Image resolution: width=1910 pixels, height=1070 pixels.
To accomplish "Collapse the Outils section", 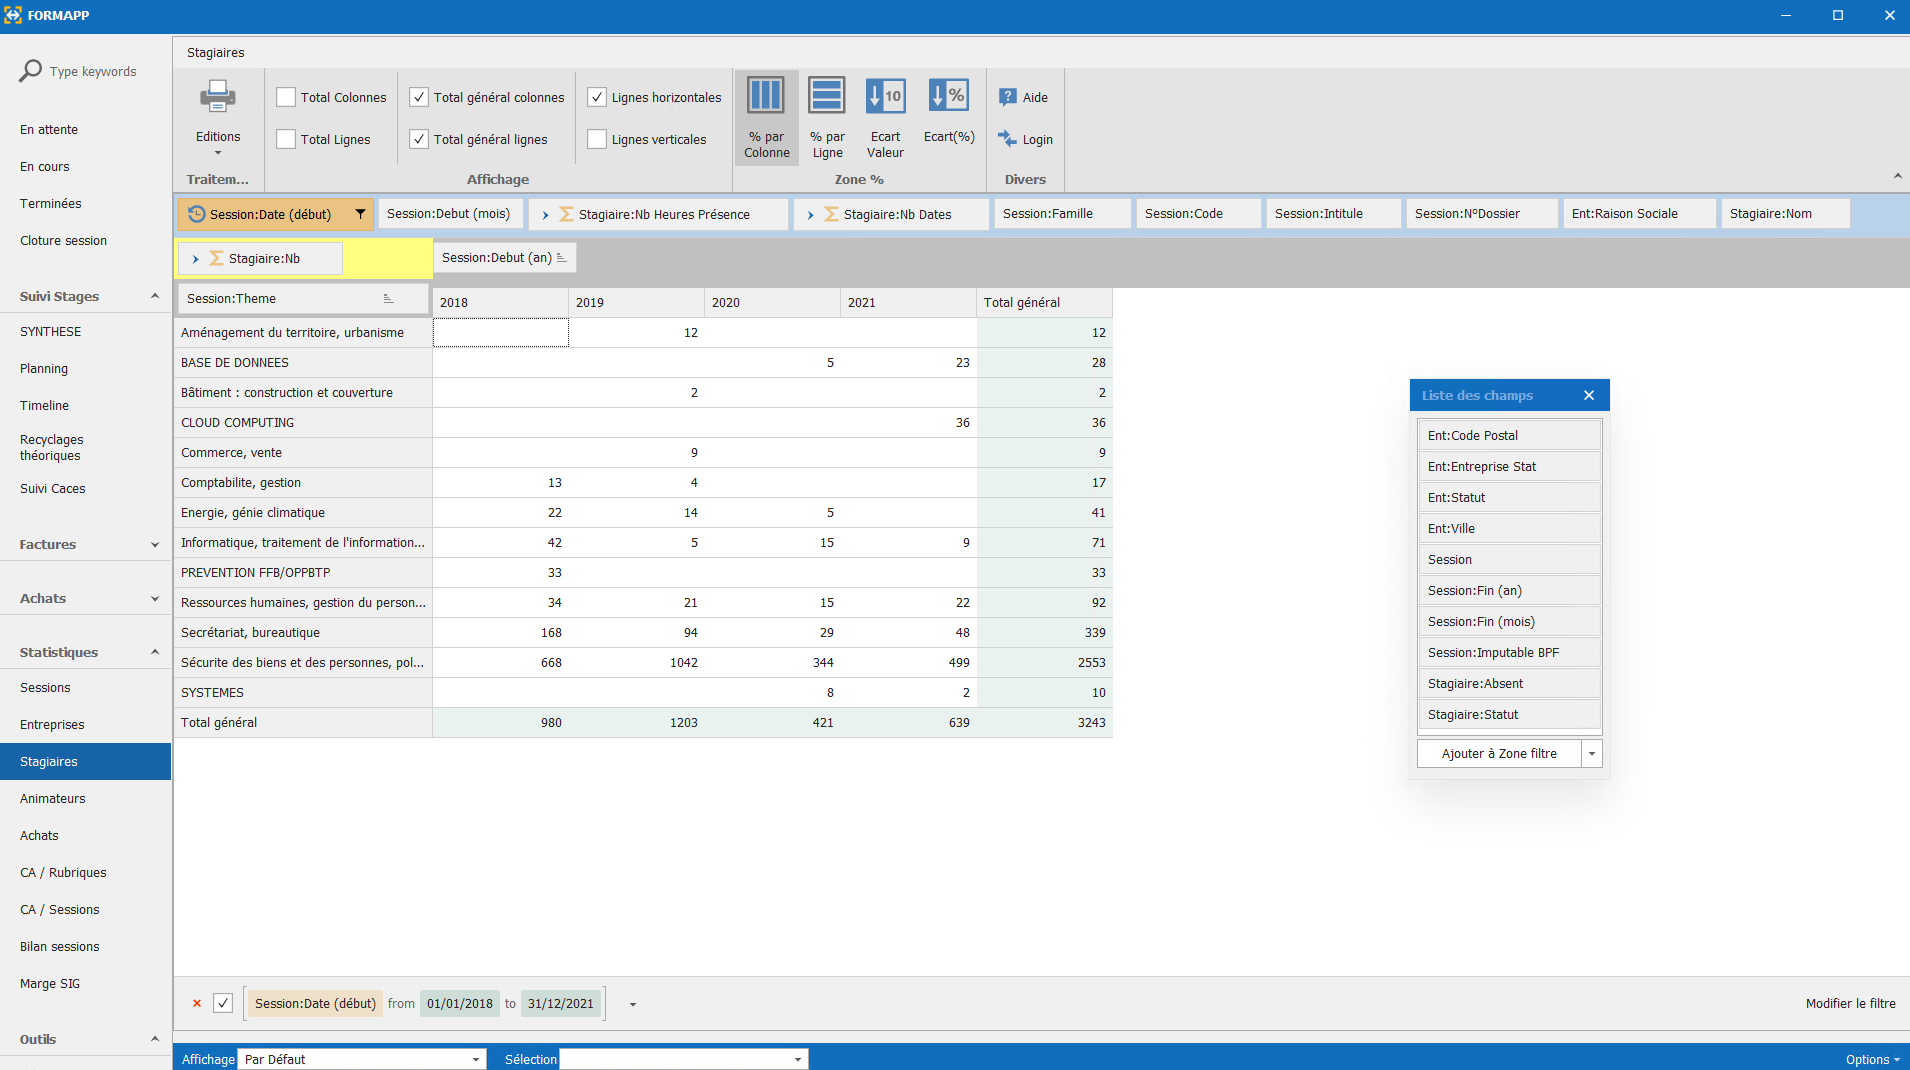I will click(x=155, y=1039).
